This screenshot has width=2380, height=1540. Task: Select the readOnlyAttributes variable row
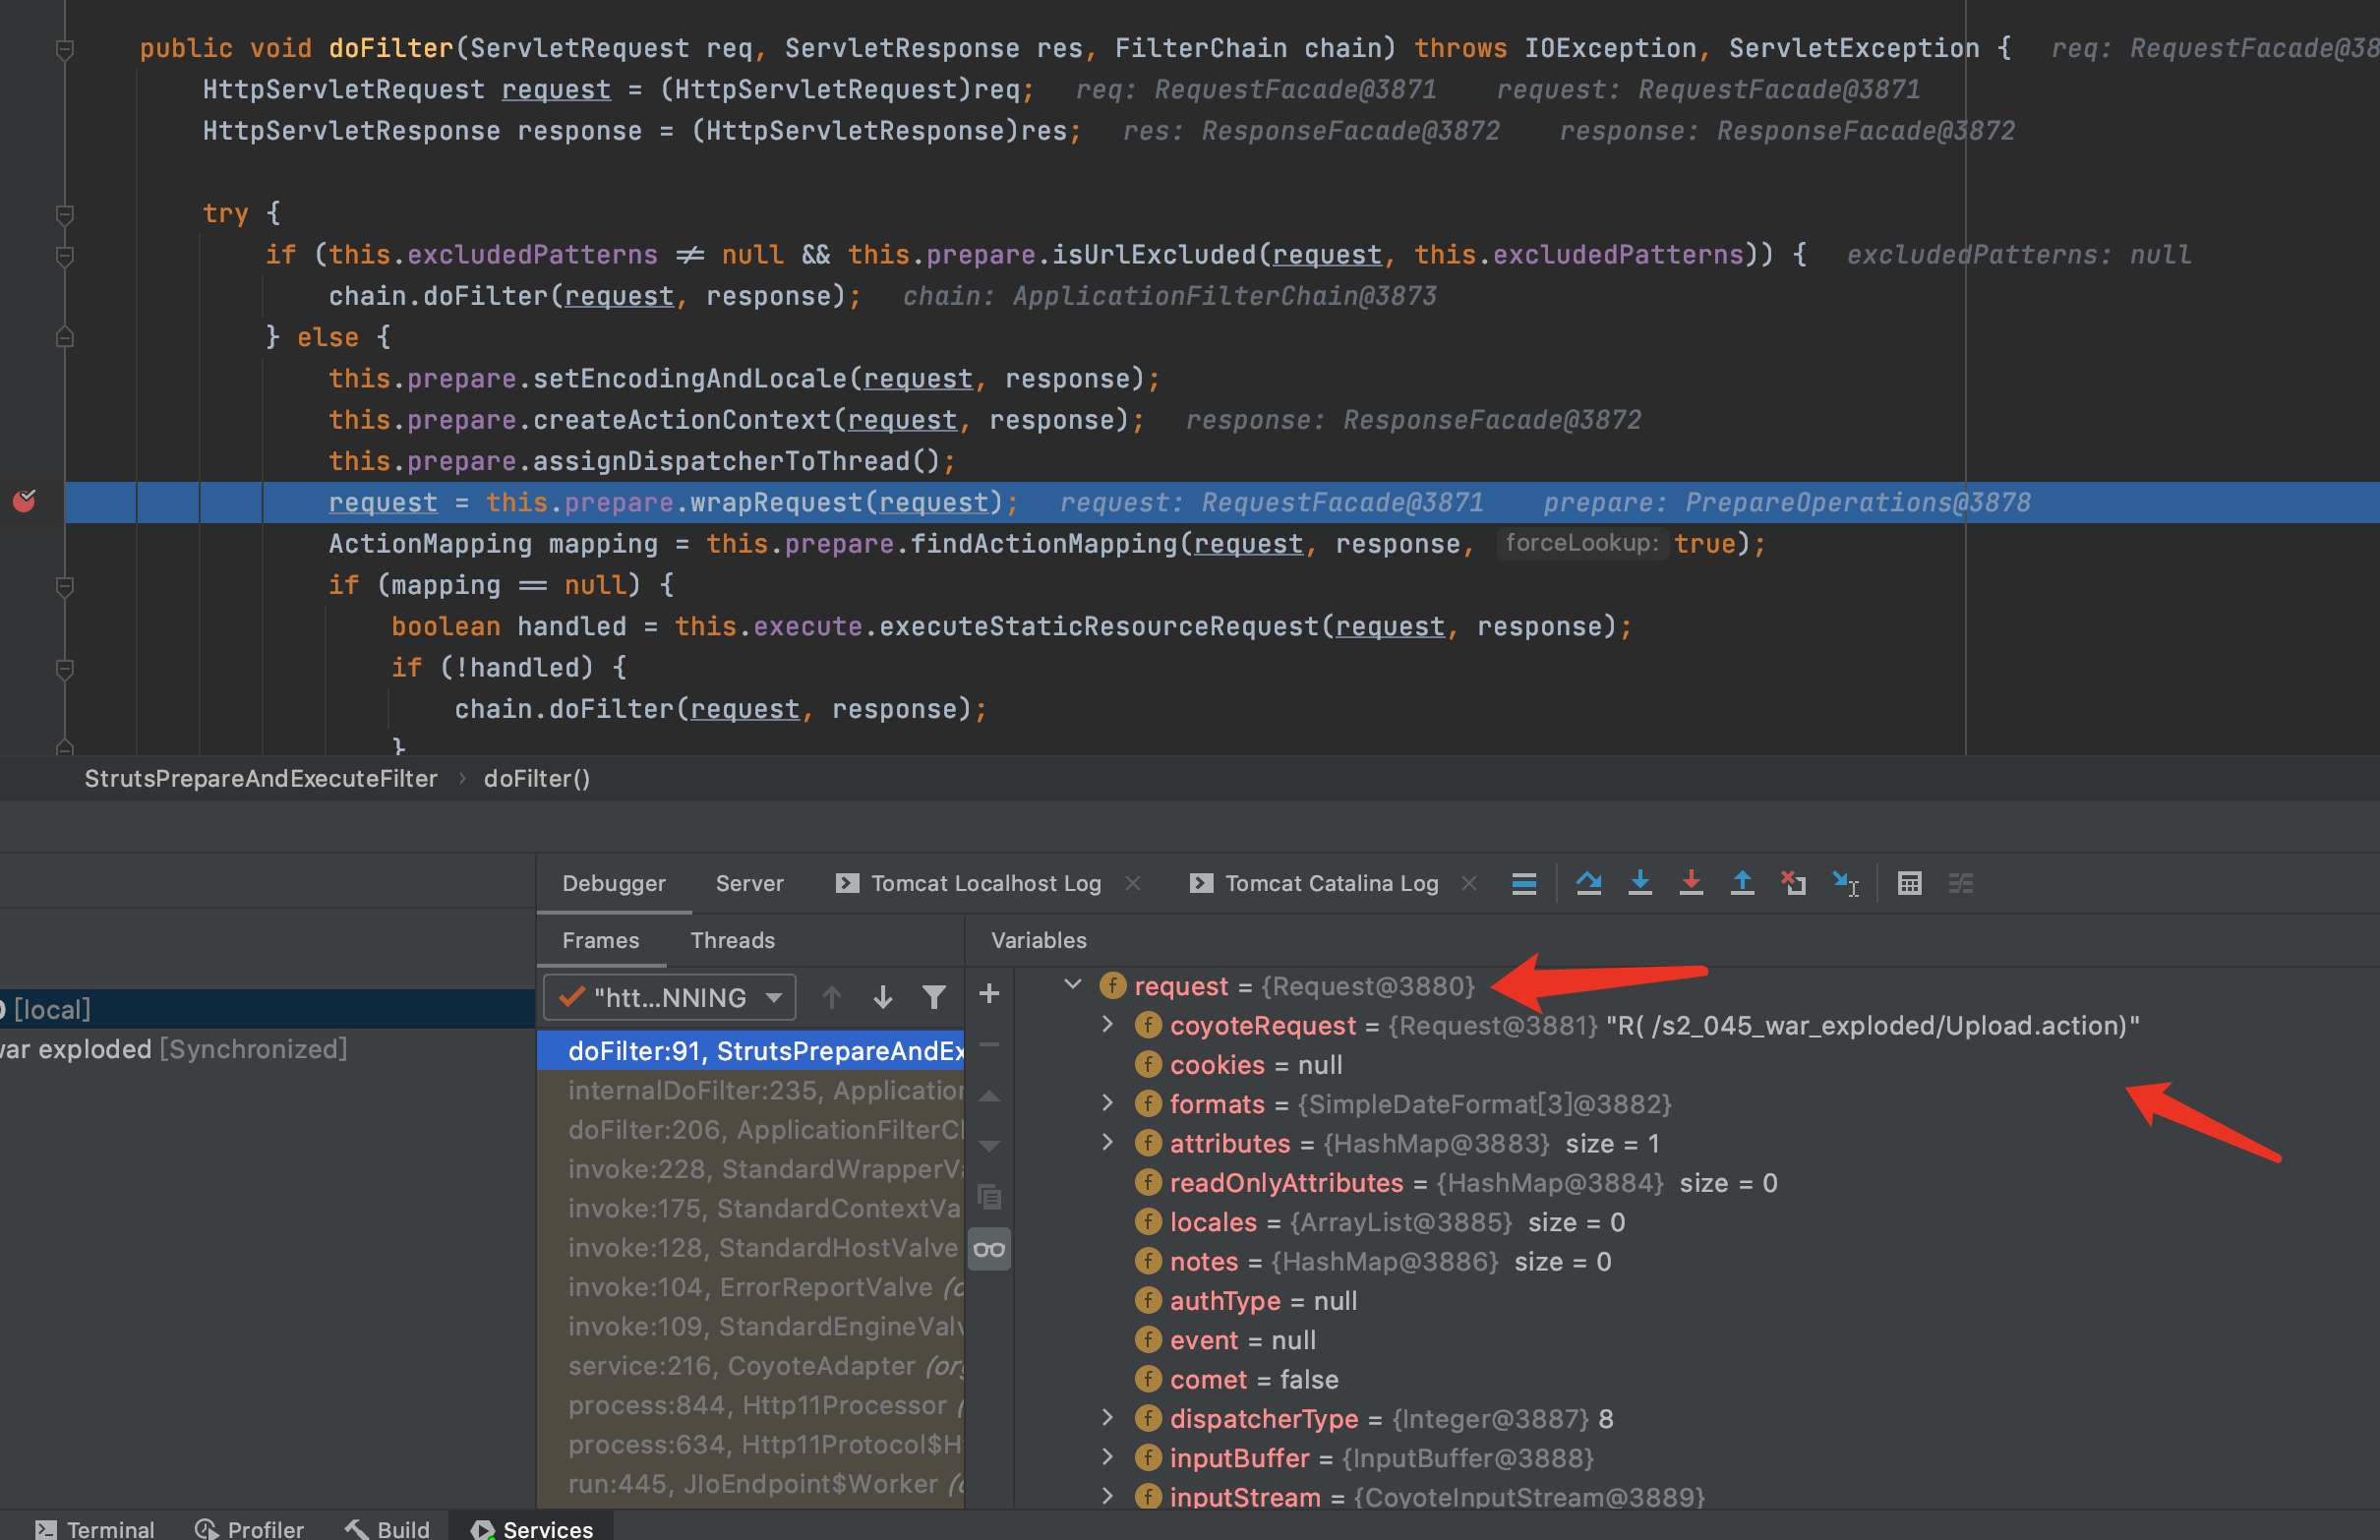[1455, 1182]
